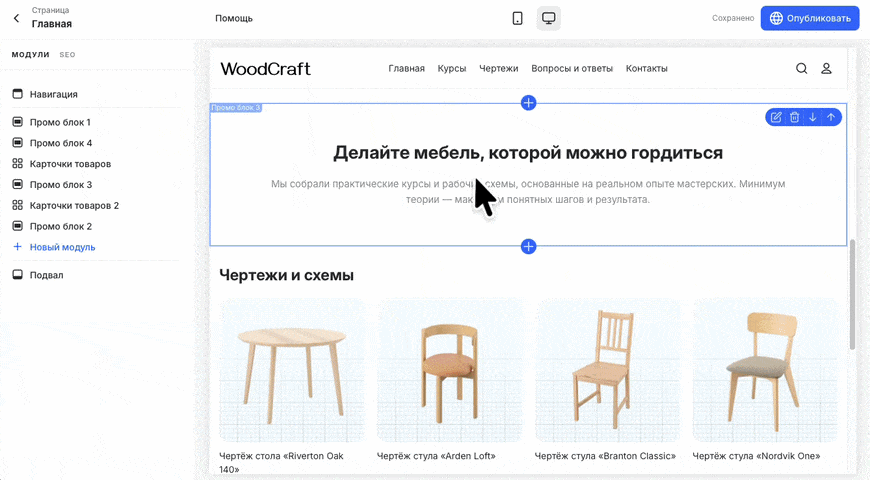This screenshot has height=480, width=870.
Task: Click the Branton Classic chair thumbnail
Action: click(608, 370)
